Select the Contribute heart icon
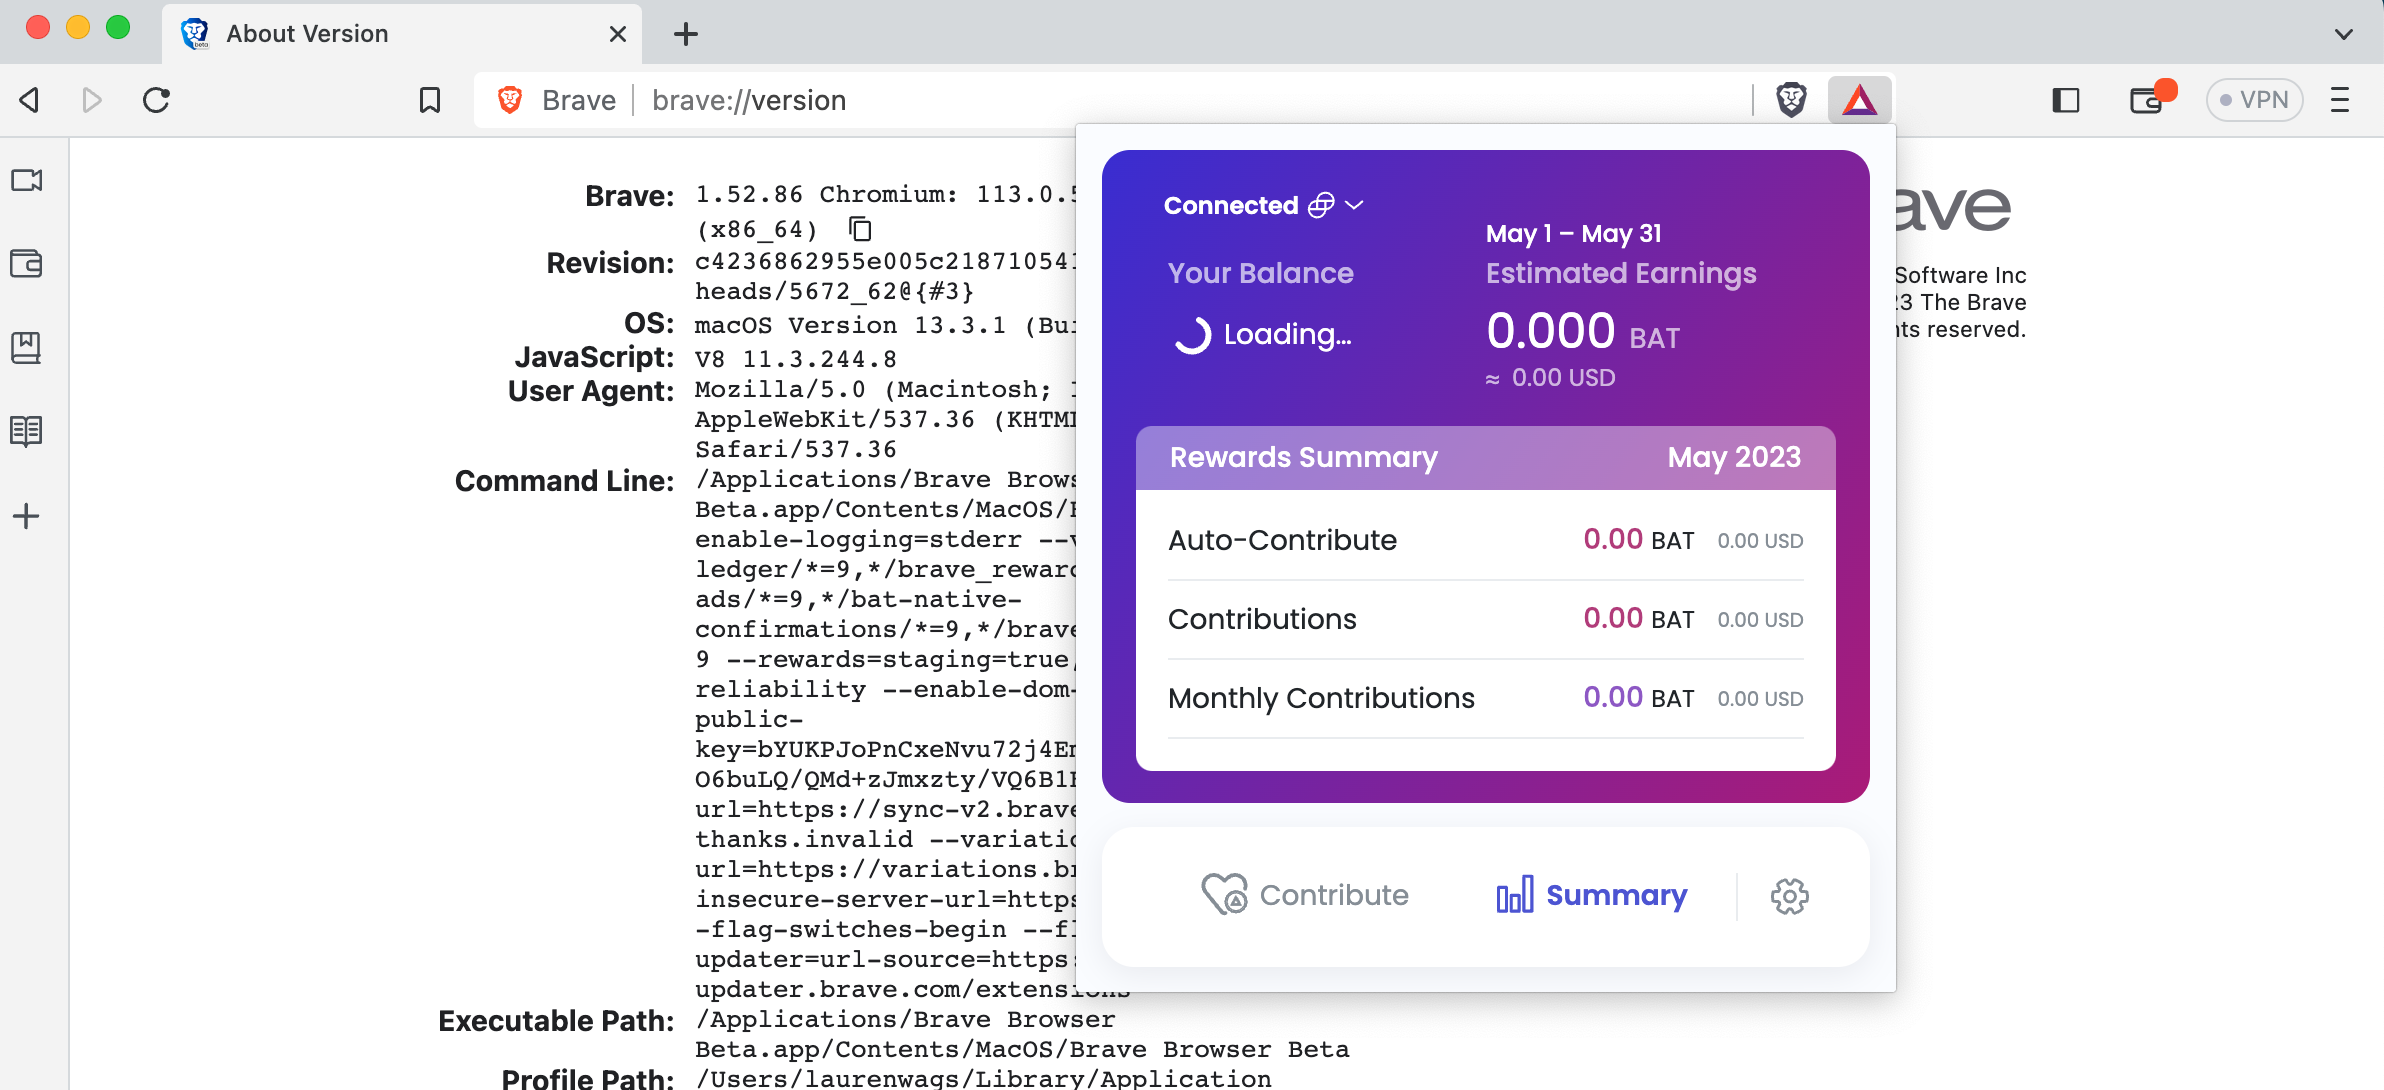This screenshot has height=1090, width=2384. click(1225, 893)
